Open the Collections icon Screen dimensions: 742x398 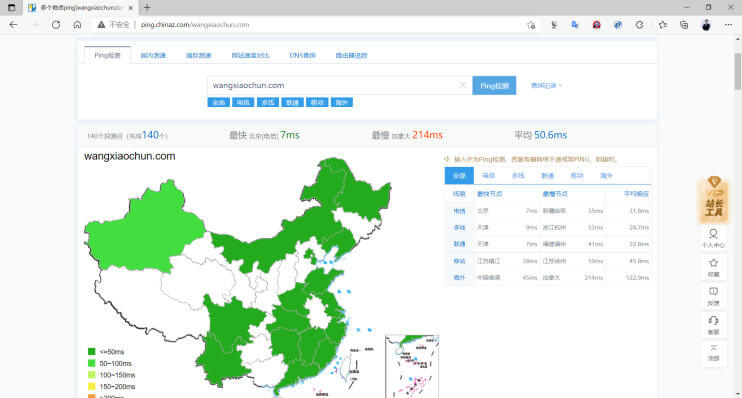coord(684,25)
